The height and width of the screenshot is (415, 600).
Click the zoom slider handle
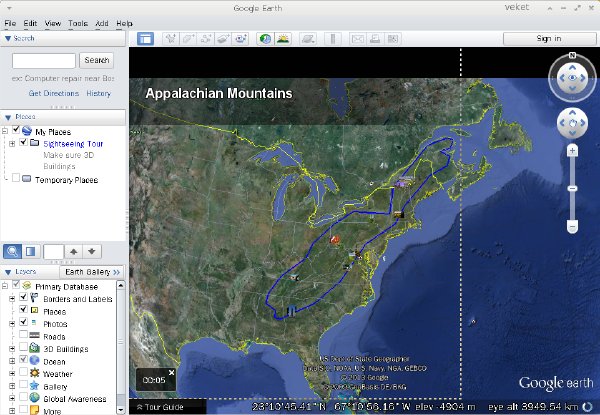click(x=572, y=189)
